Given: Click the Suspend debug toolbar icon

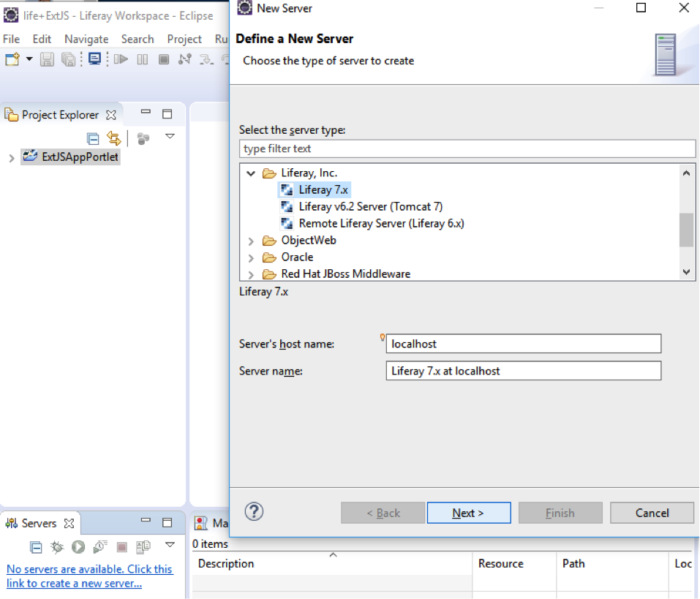Looking at the screenshot, I should click(142, 59).
